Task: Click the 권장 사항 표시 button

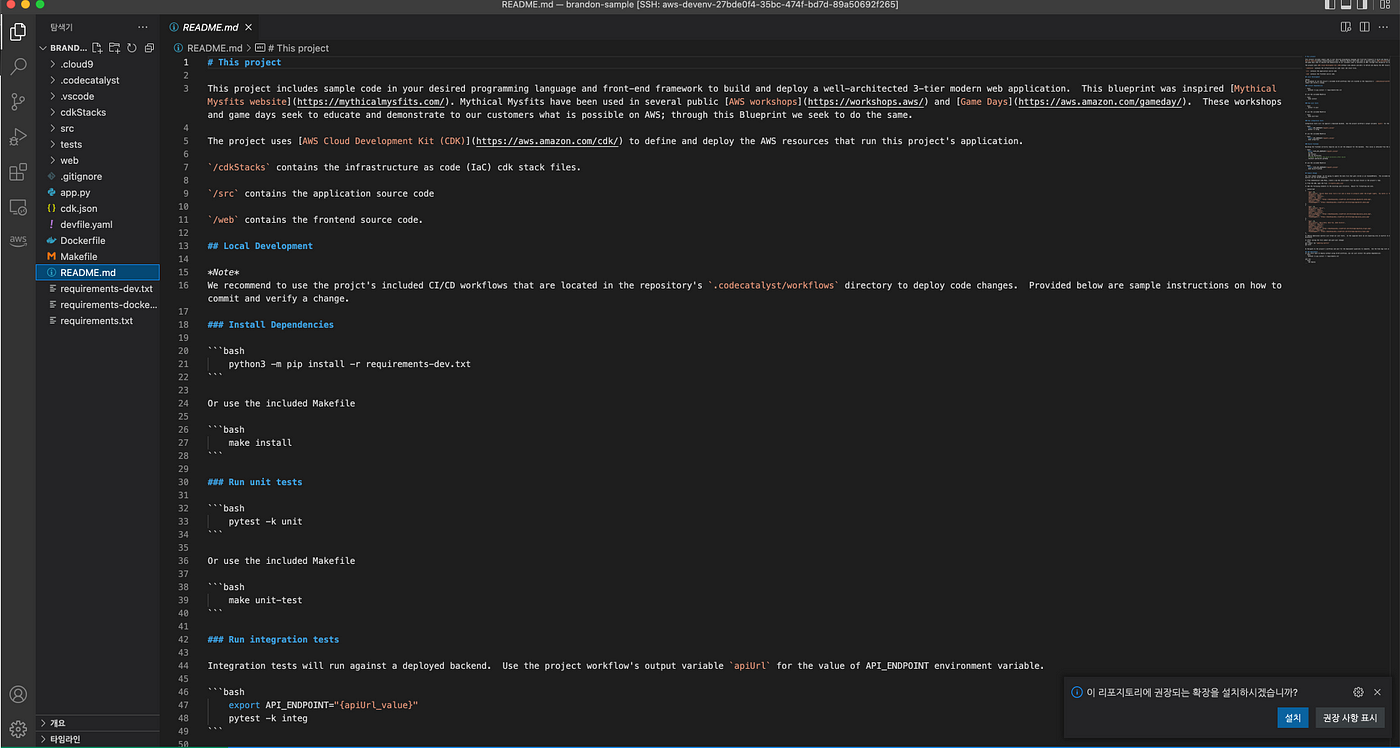Action: coord(1350,717)
